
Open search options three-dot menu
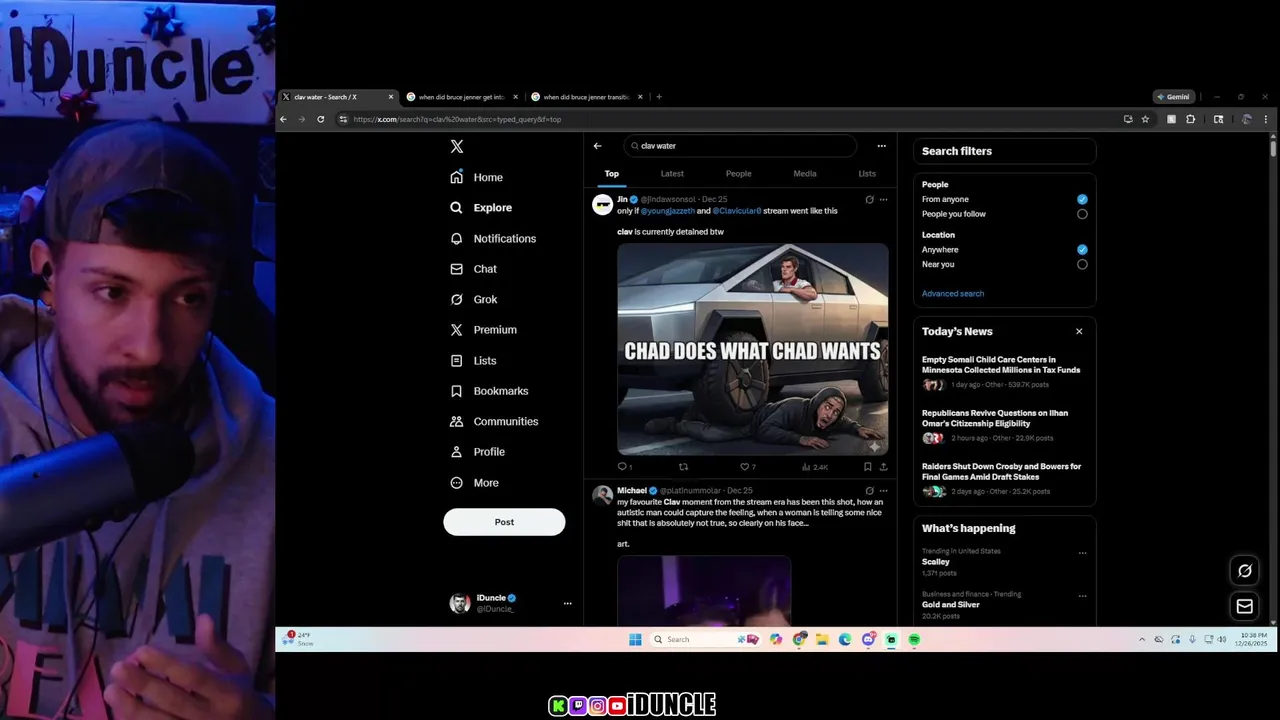(881, 146)
